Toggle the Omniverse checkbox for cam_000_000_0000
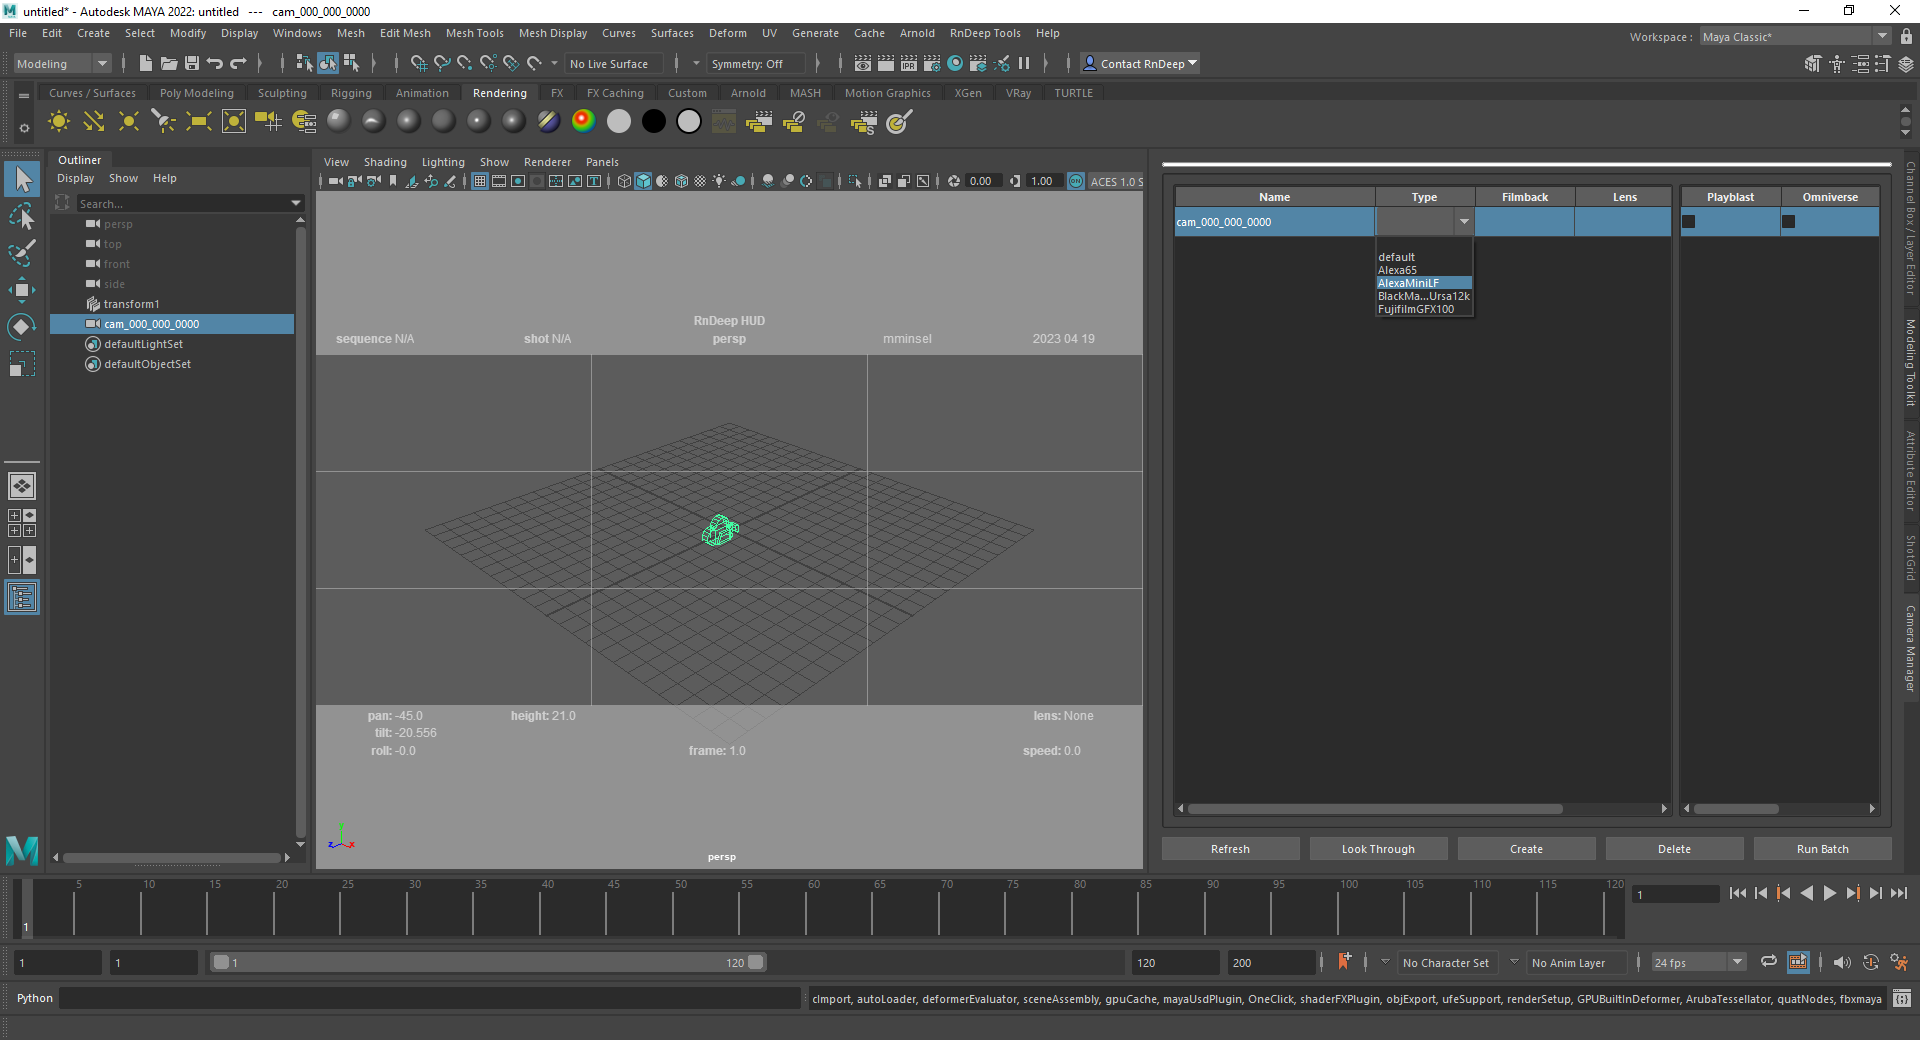 [x=1789, y=222]
